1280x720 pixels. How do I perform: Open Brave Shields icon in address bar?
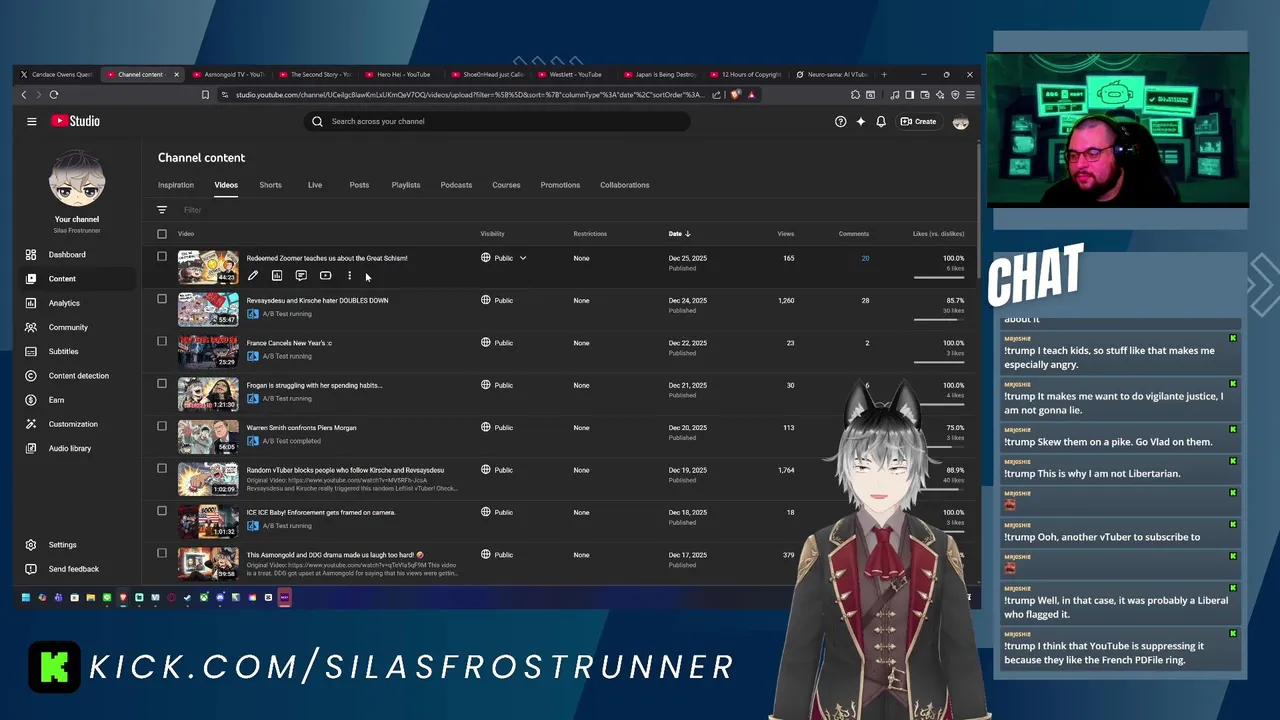coord(736,95)
